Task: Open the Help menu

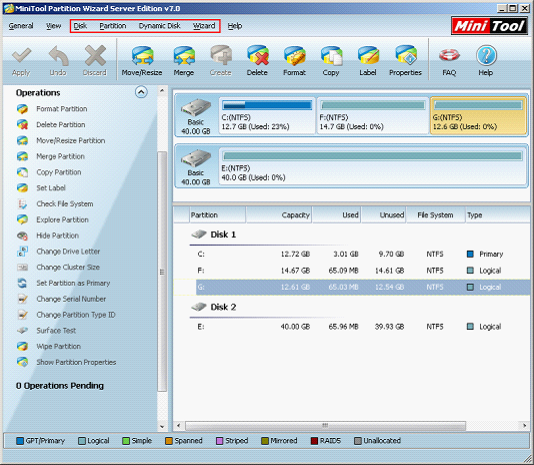Action: click(235, 26)
